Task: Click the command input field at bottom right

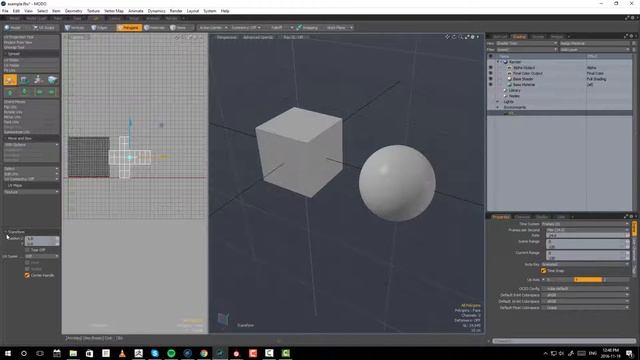Action: pyautogui.click(x=564, y=341)
